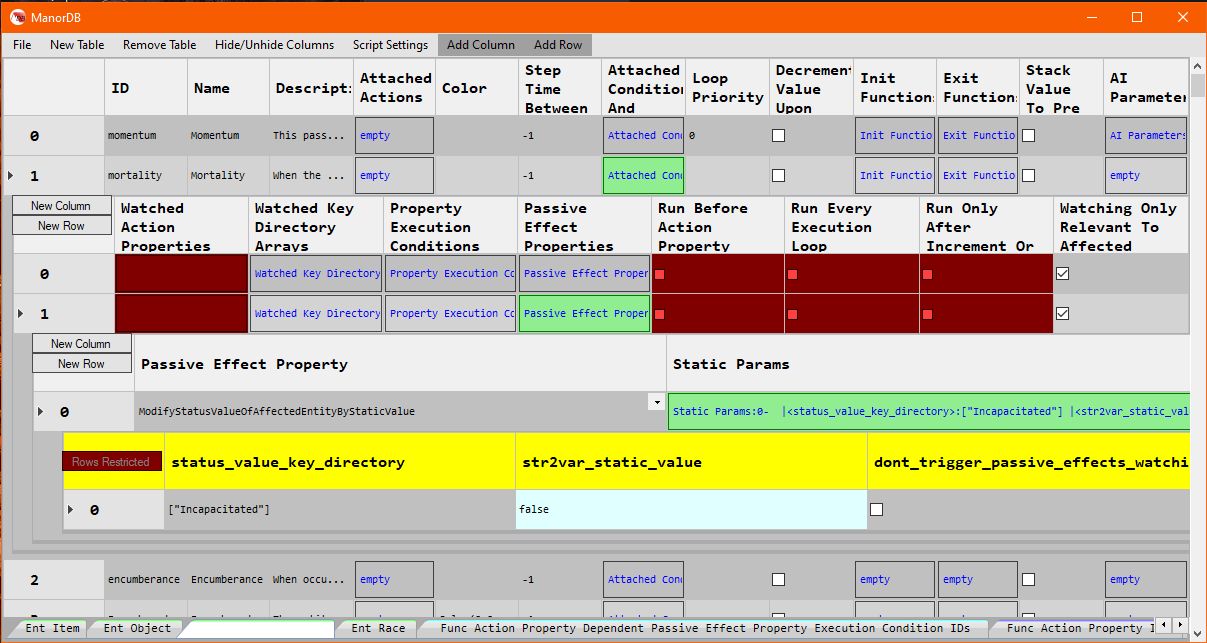Click the ["Incapacitated"] cell
This screenshot has width=1207, height=643.
pyautogui.click(x=340, y=509)
